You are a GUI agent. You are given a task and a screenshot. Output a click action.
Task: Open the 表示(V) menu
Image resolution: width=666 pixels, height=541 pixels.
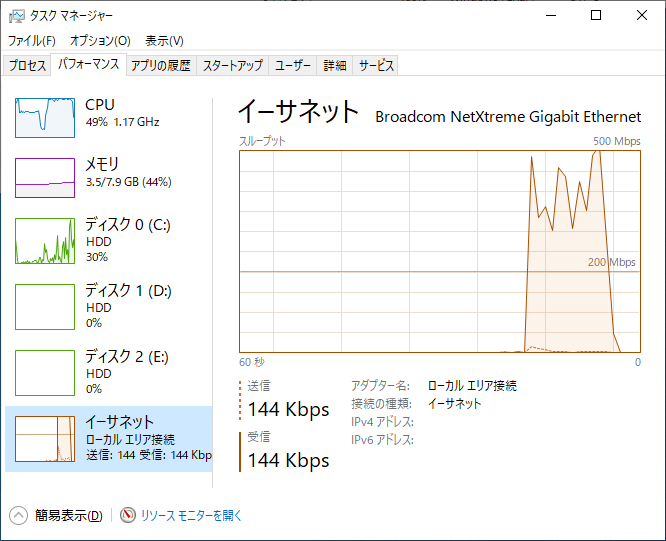tap(164, 41)
